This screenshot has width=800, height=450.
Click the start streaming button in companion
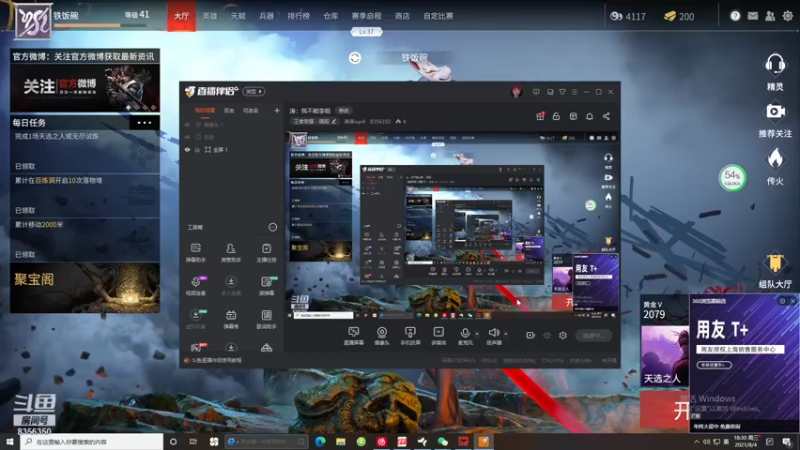coord(594,335)
